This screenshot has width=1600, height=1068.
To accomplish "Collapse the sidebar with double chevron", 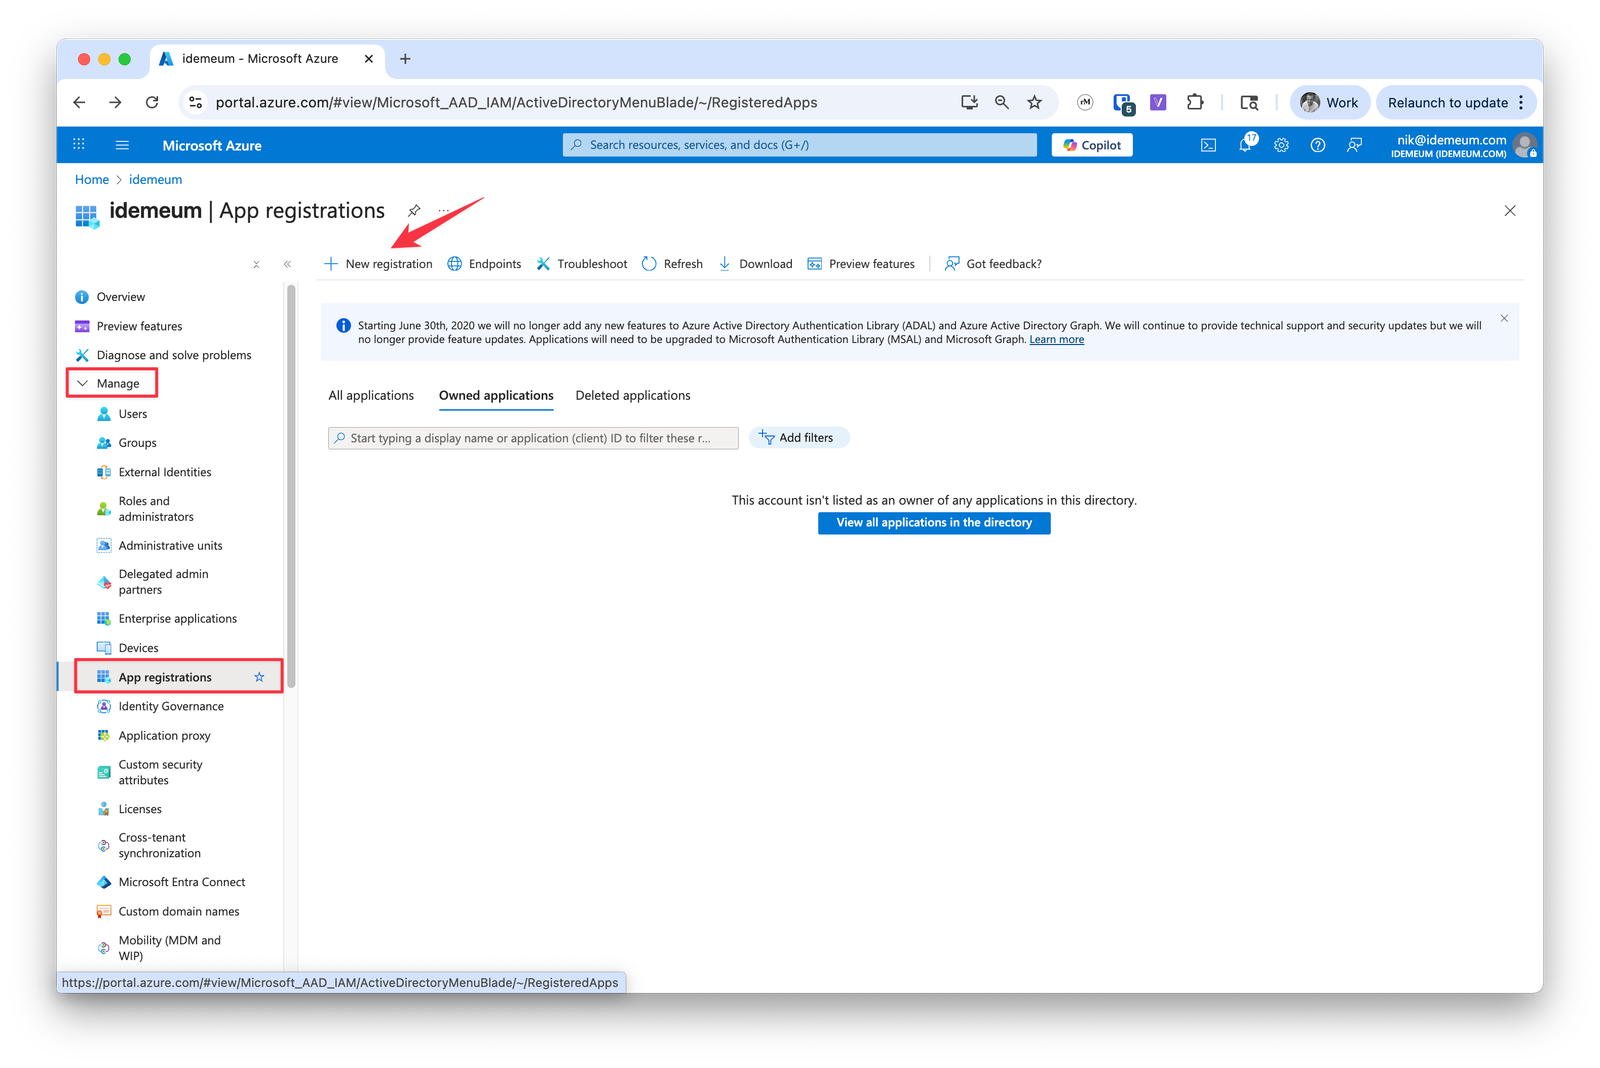I will click(x=287, y=264).
